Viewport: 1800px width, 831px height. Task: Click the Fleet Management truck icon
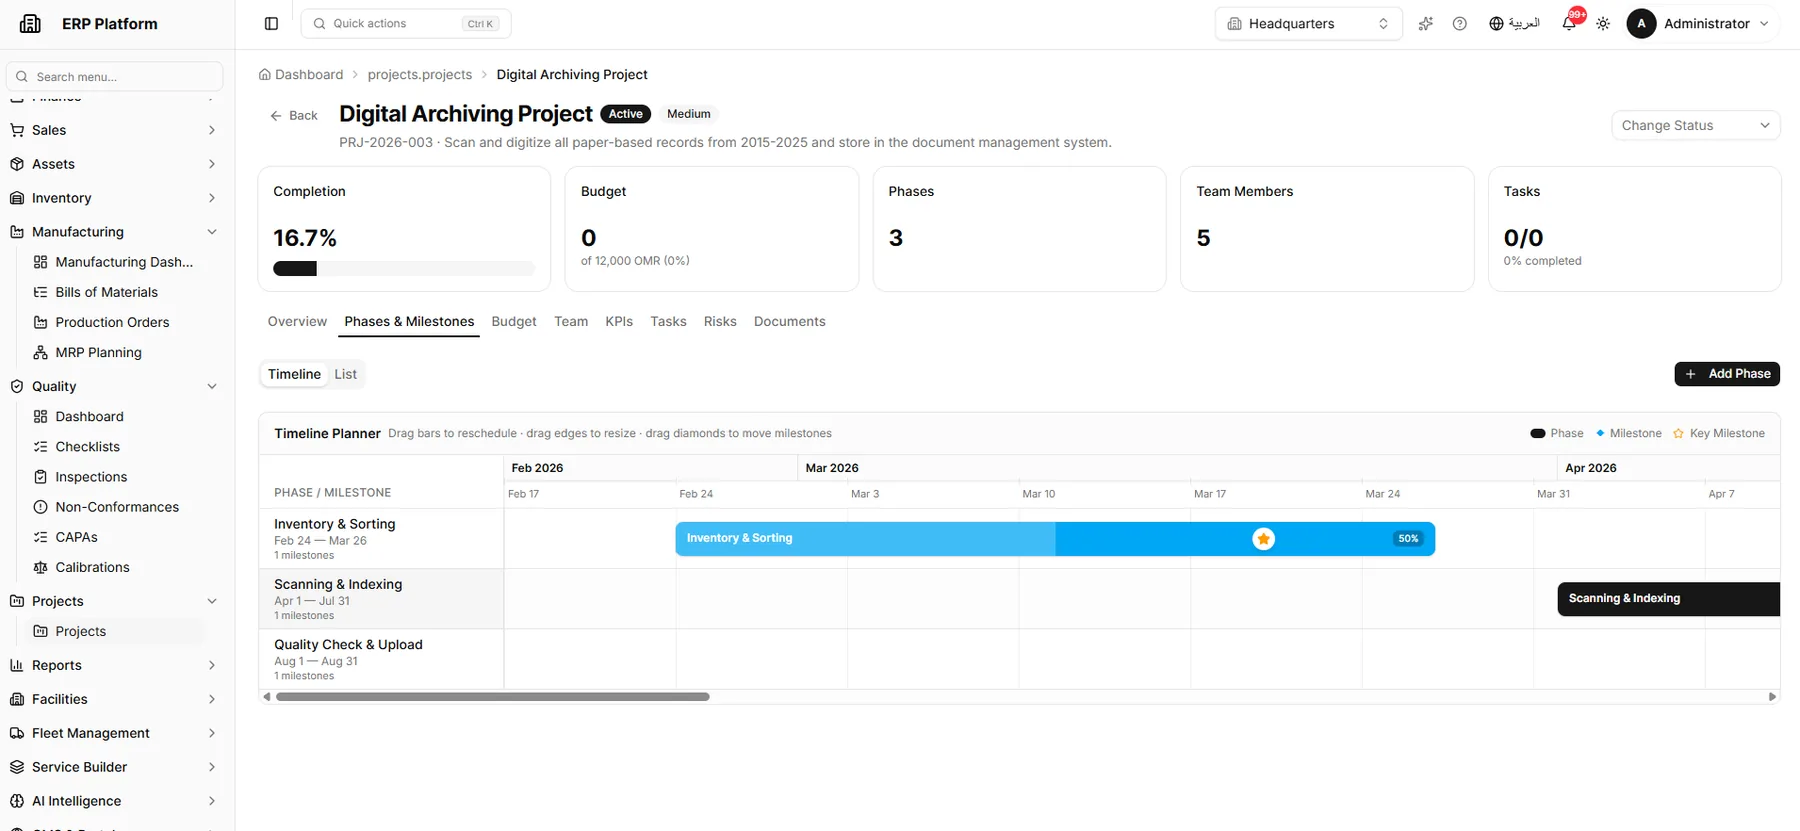point(17,733)
